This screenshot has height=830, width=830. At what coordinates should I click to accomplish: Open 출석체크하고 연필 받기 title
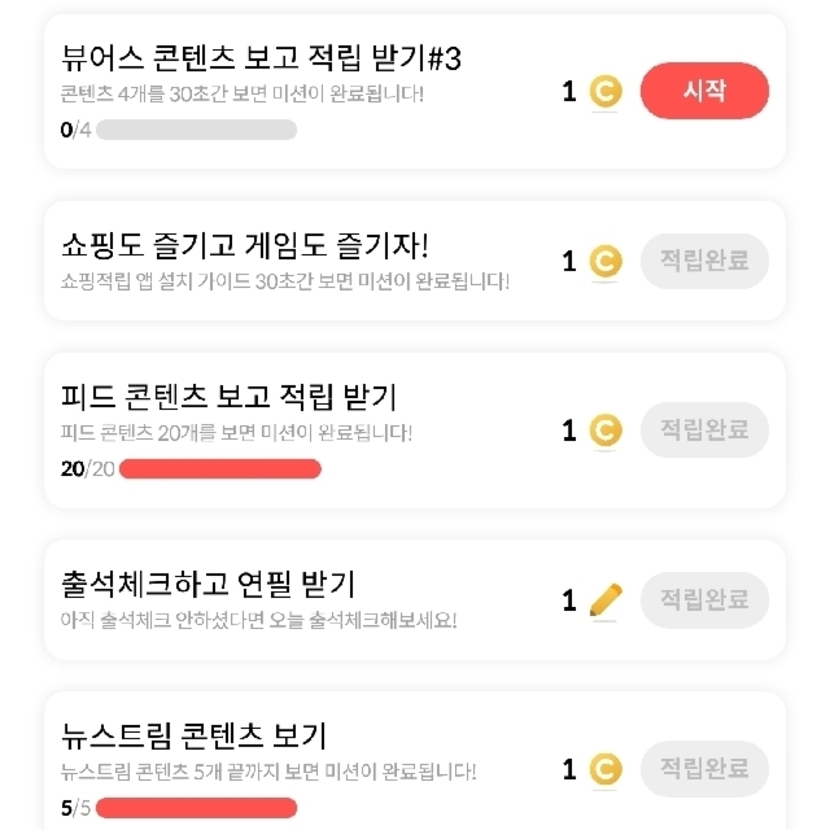click(x=208, y=583)
